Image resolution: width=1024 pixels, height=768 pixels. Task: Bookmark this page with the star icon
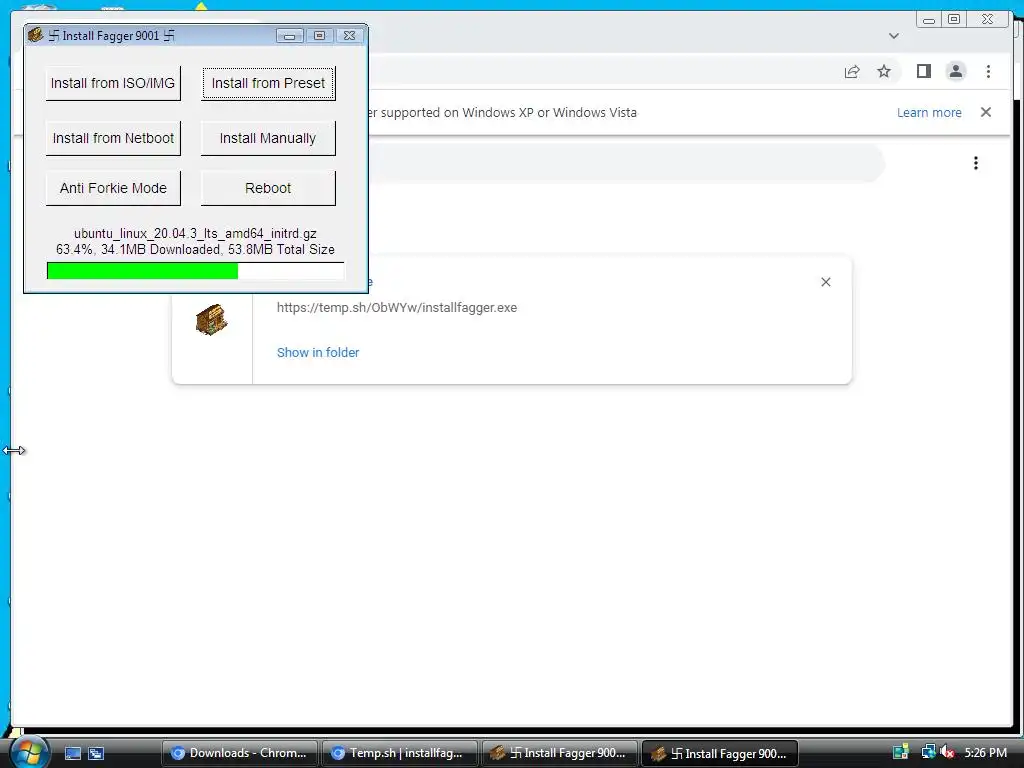[x=884, y=71]
